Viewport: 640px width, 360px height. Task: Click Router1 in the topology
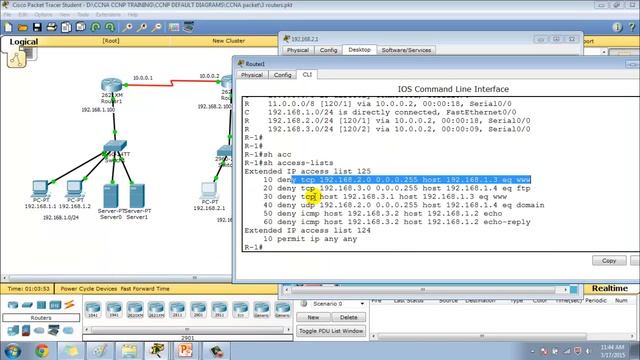click(111, 85)
